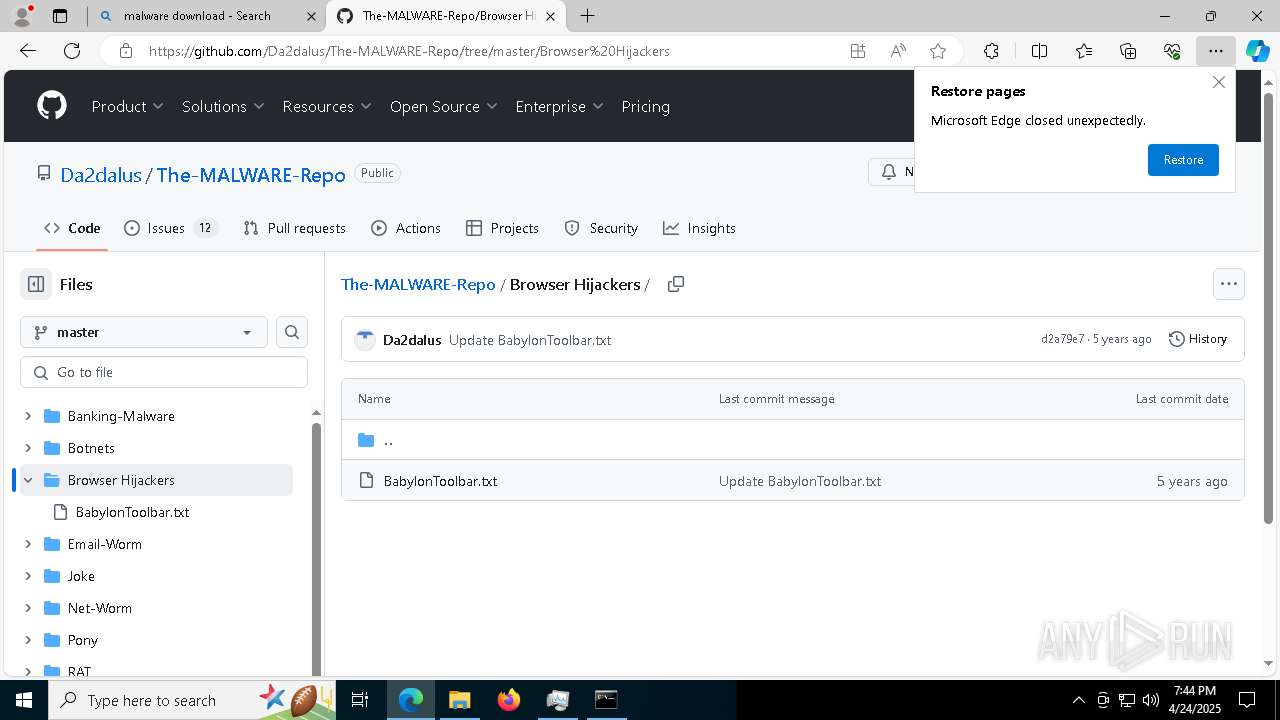Expand the Banking-Malware folder

28,416
